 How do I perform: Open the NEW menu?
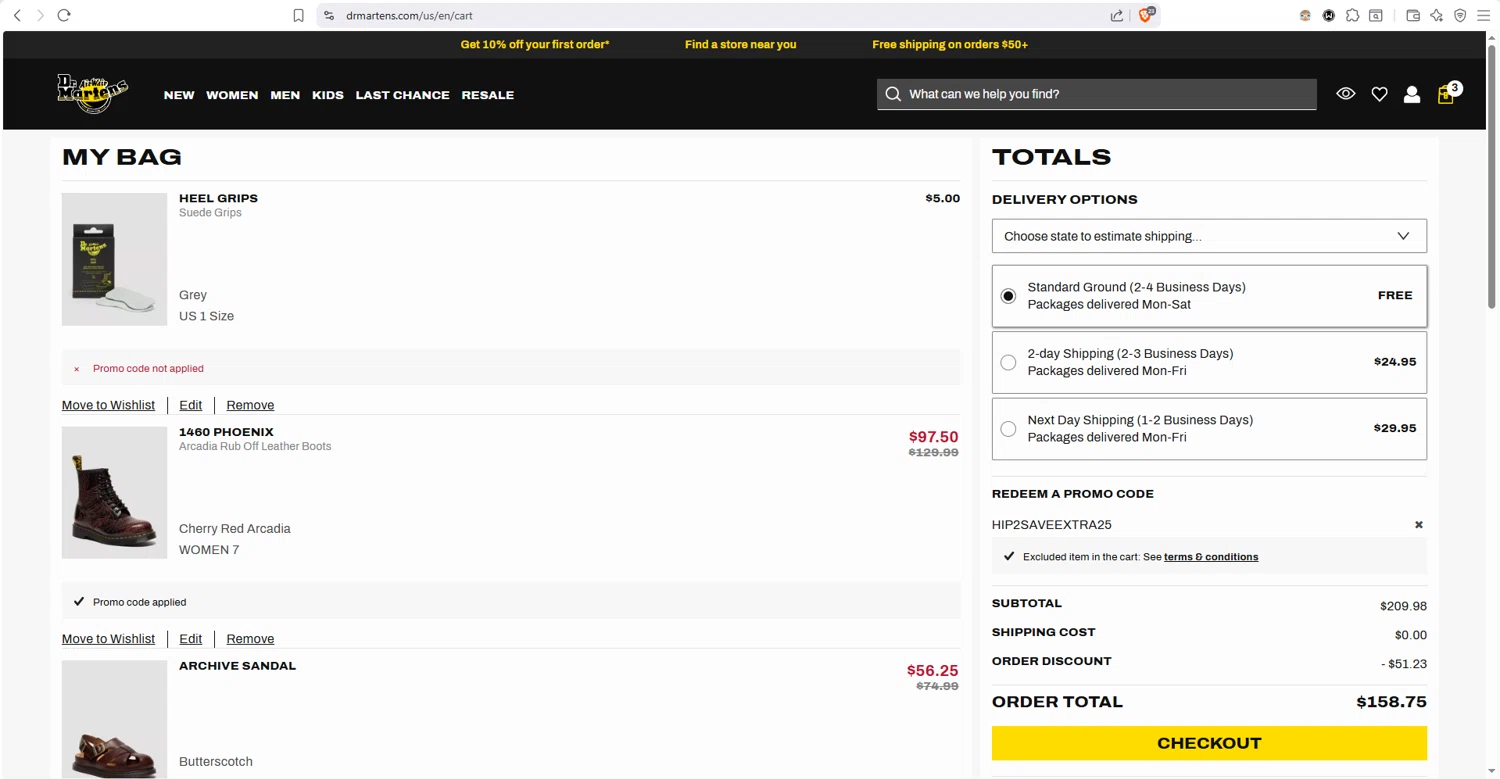click(x=179, y=95)
